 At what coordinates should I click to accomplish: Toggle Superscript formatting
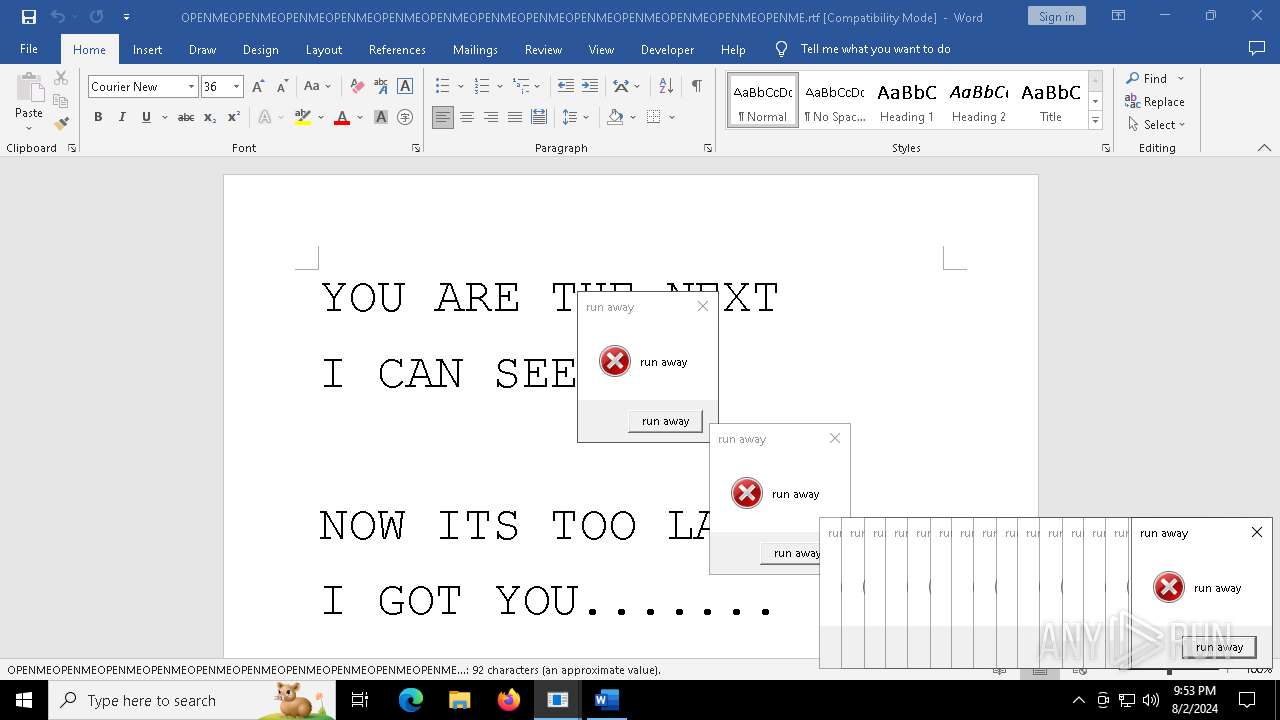click(234, 117)
